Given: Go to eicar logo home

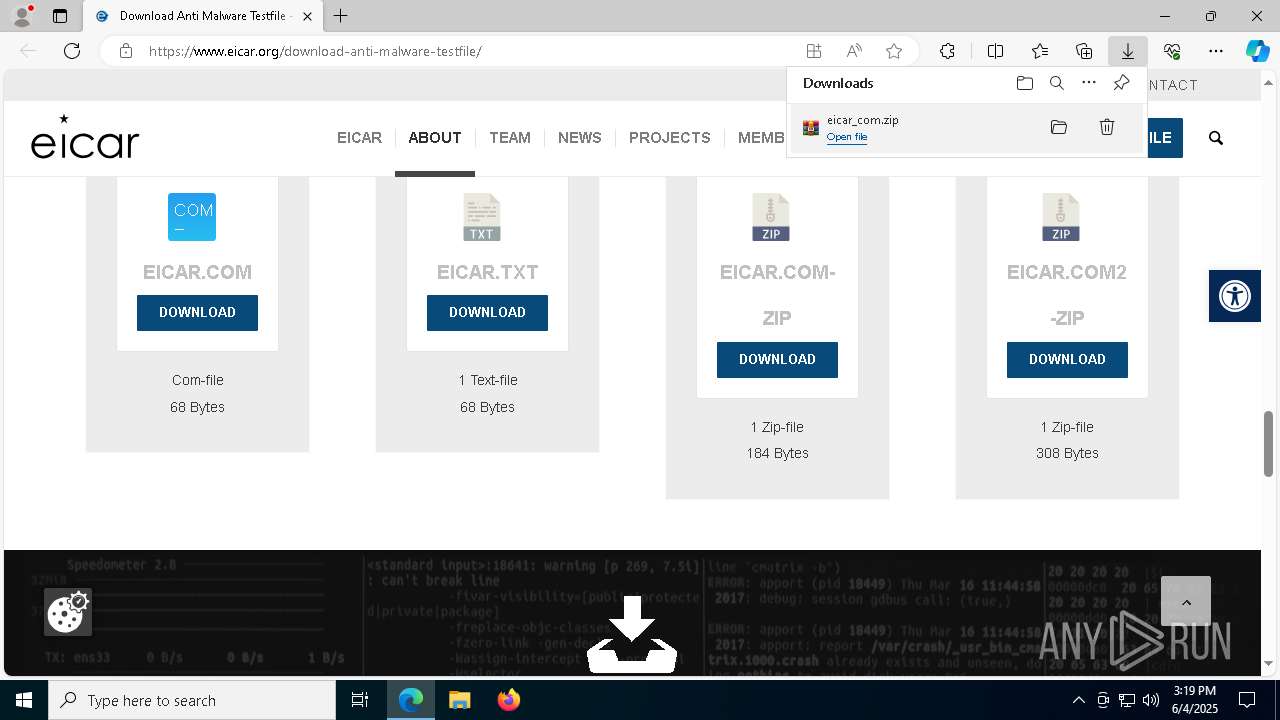Looking at the screenshot, I should 85,137.
